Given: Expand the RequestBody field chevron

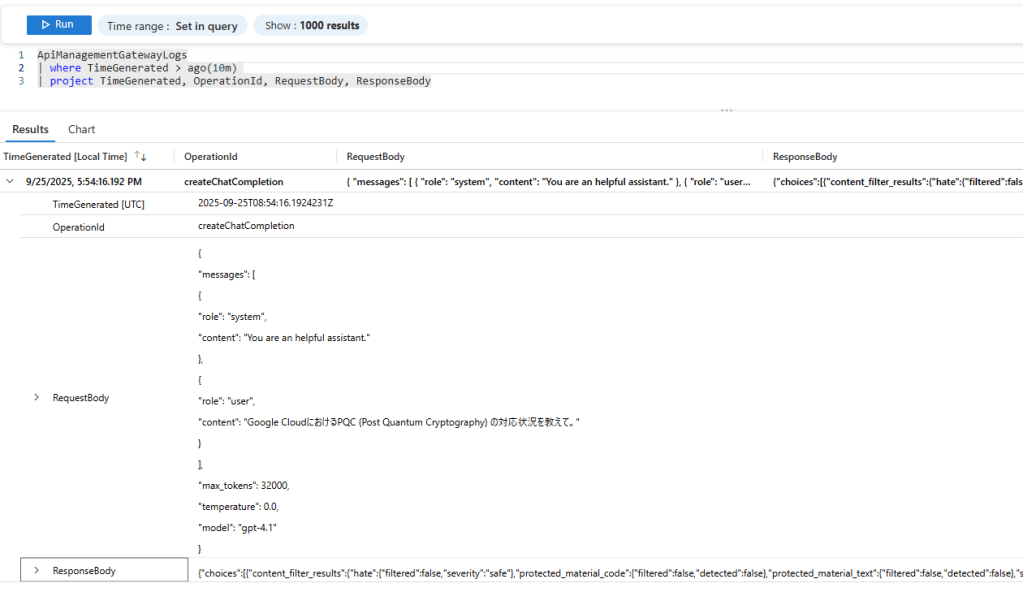Looking at the screenshot, I should [x=38, y=398].
